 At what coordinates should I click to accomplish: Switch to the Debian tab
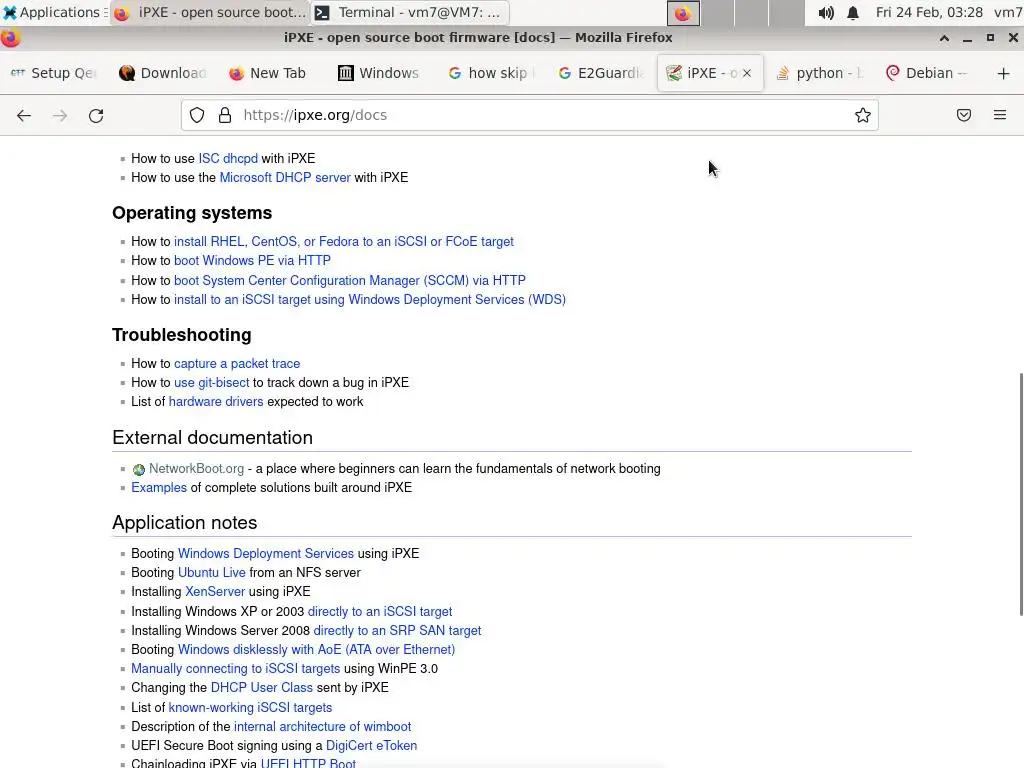coord(927,73)
